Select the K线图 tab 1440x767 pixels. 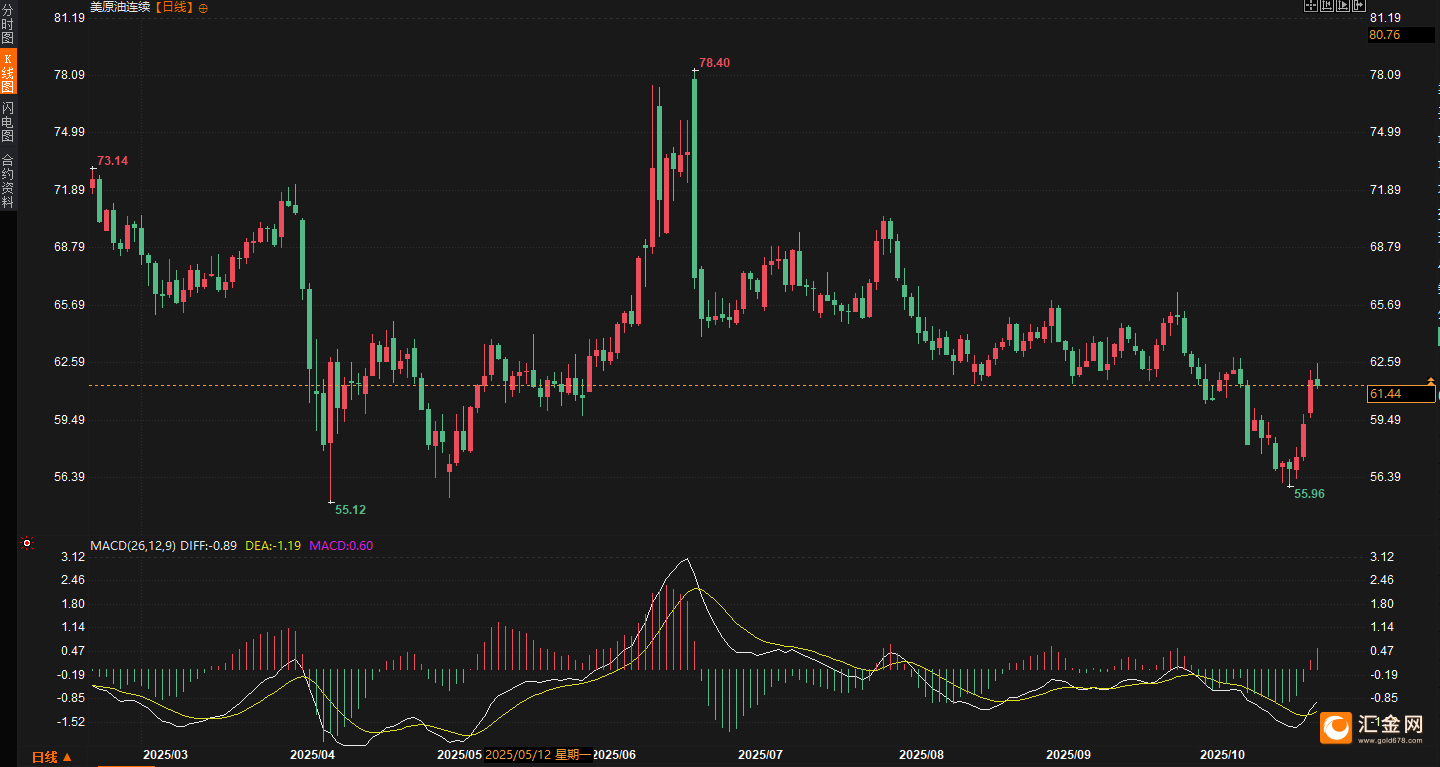click(8, 73)
